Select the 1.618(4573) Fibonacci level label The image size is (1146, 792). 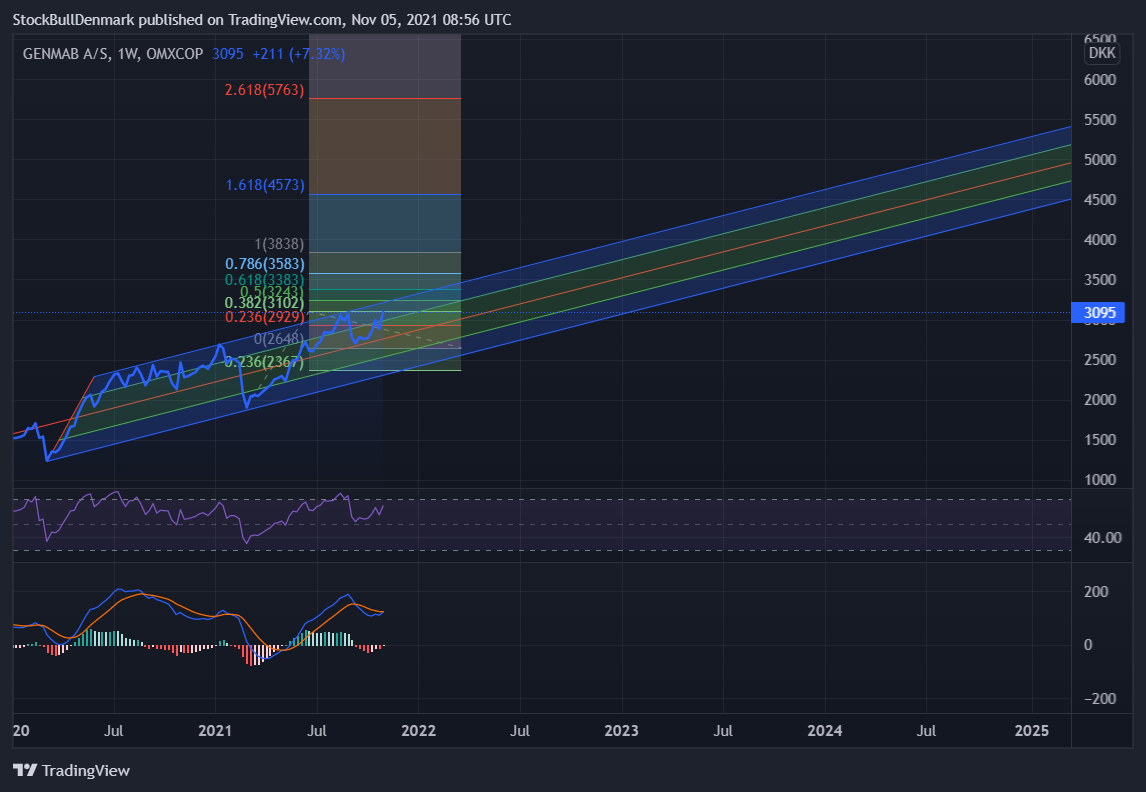coord(265,185)
